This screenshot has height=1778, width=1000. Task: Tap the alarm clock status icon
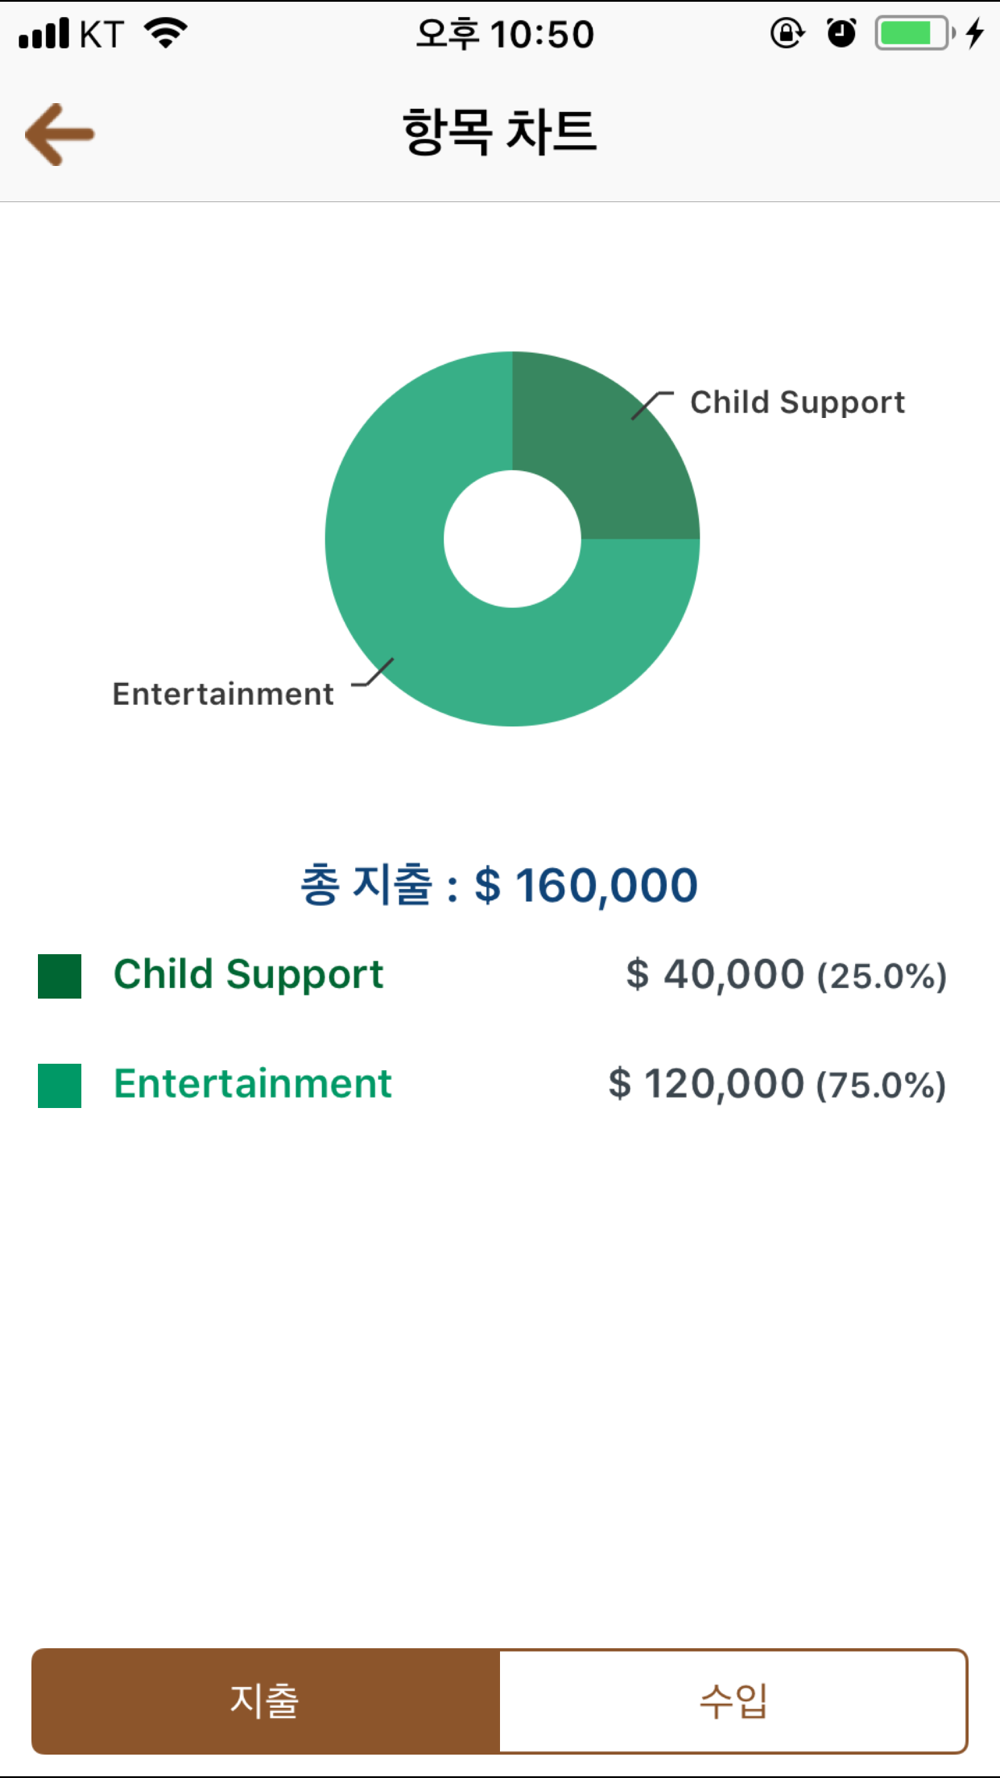pos(841,33)
